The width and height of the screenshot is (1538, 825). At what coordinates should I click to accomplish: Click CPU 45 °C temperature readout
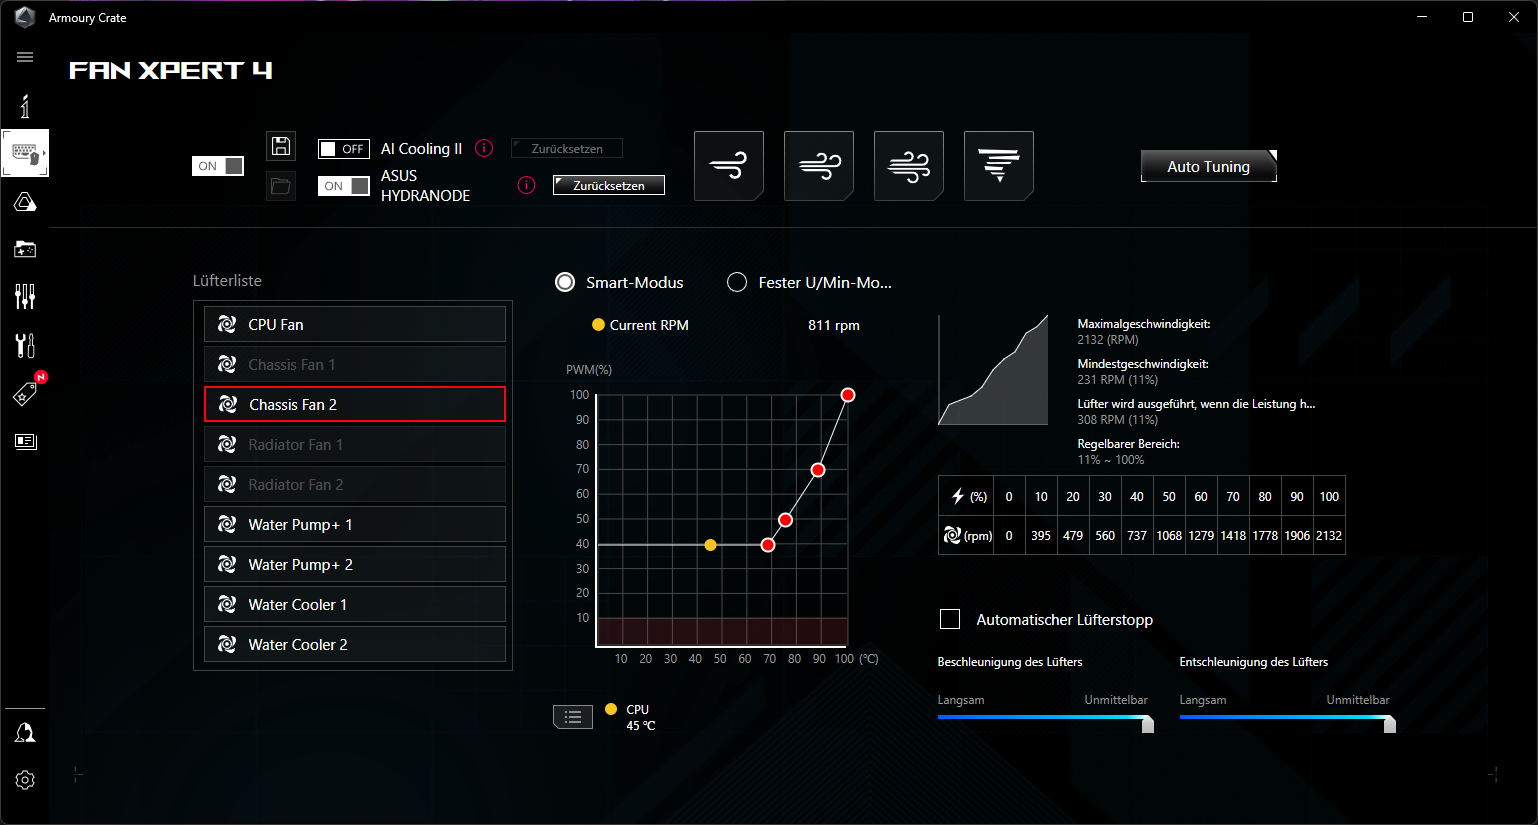click(x=641, y=717)
